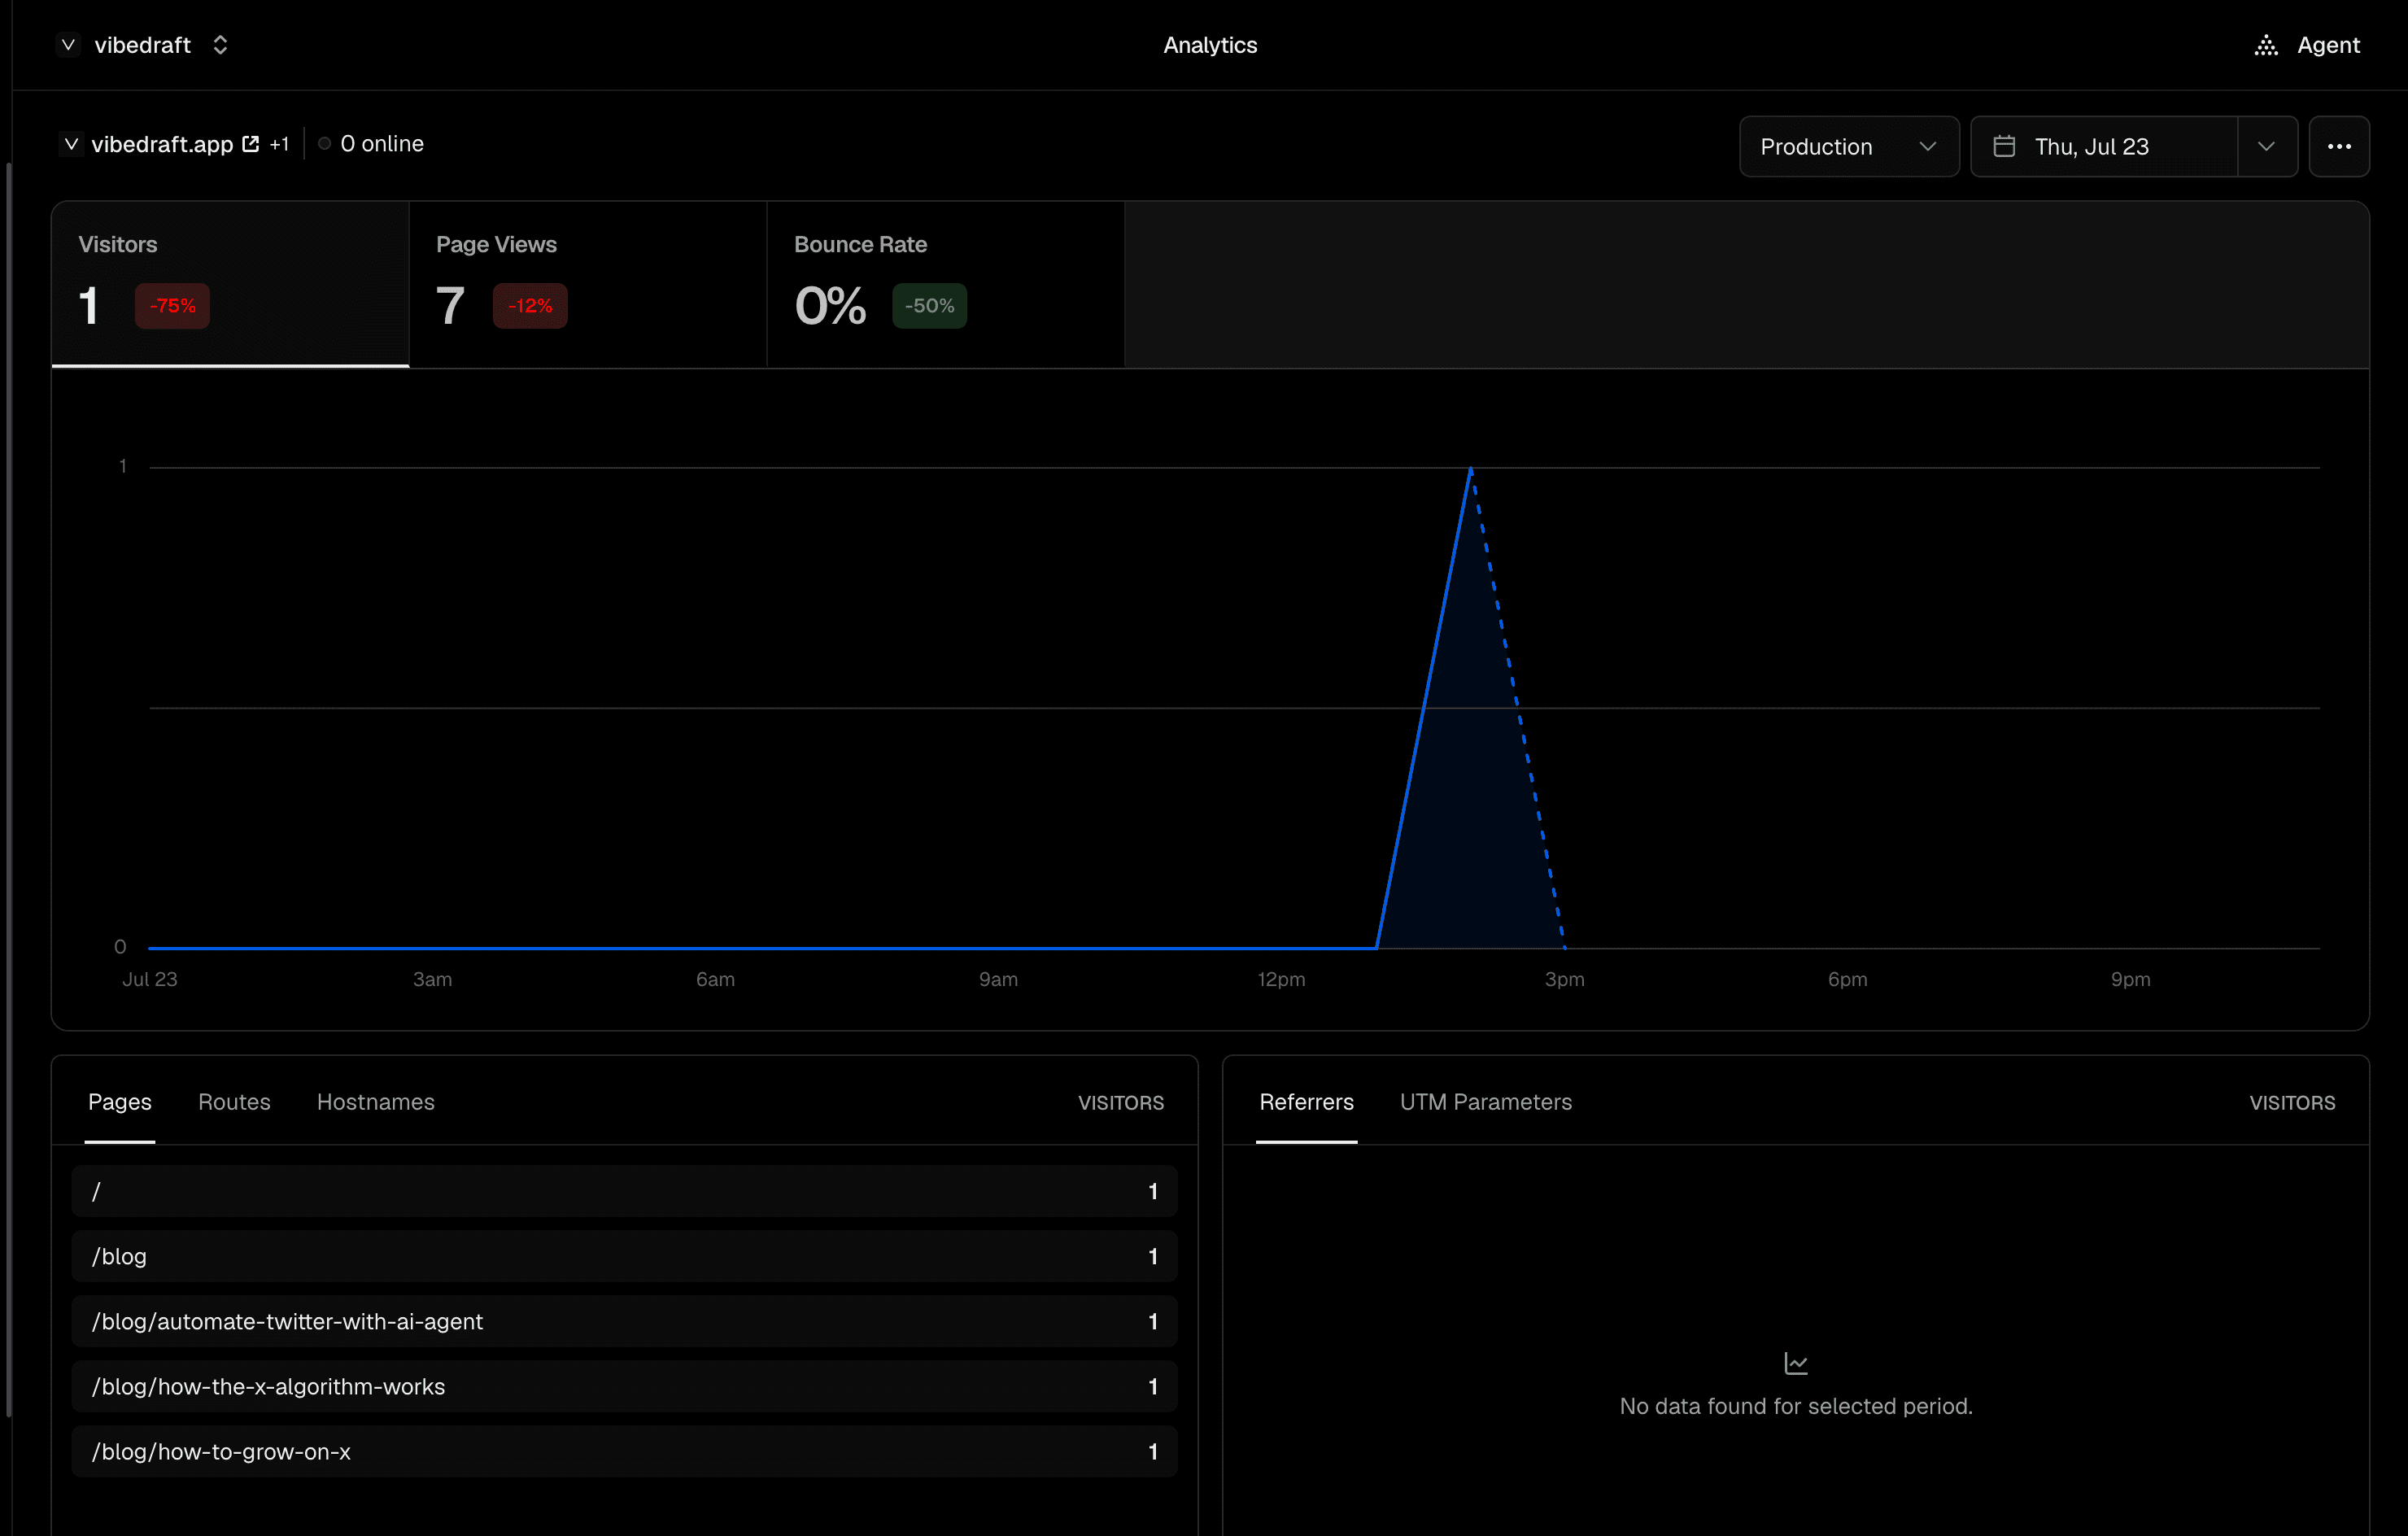Screen dimensions: 2408x1536
Task: Click the 0 online status indicator
Action: point(371,144)
